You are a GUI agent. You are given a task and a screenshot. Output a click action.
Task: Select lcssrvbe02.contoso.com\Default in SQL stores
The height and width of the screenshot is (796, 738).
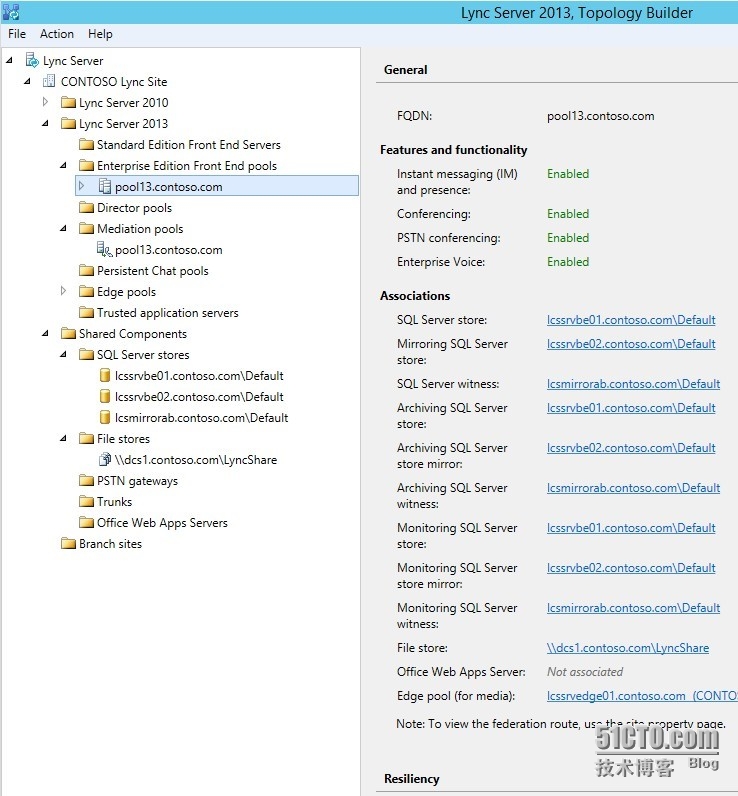point(199,396)
